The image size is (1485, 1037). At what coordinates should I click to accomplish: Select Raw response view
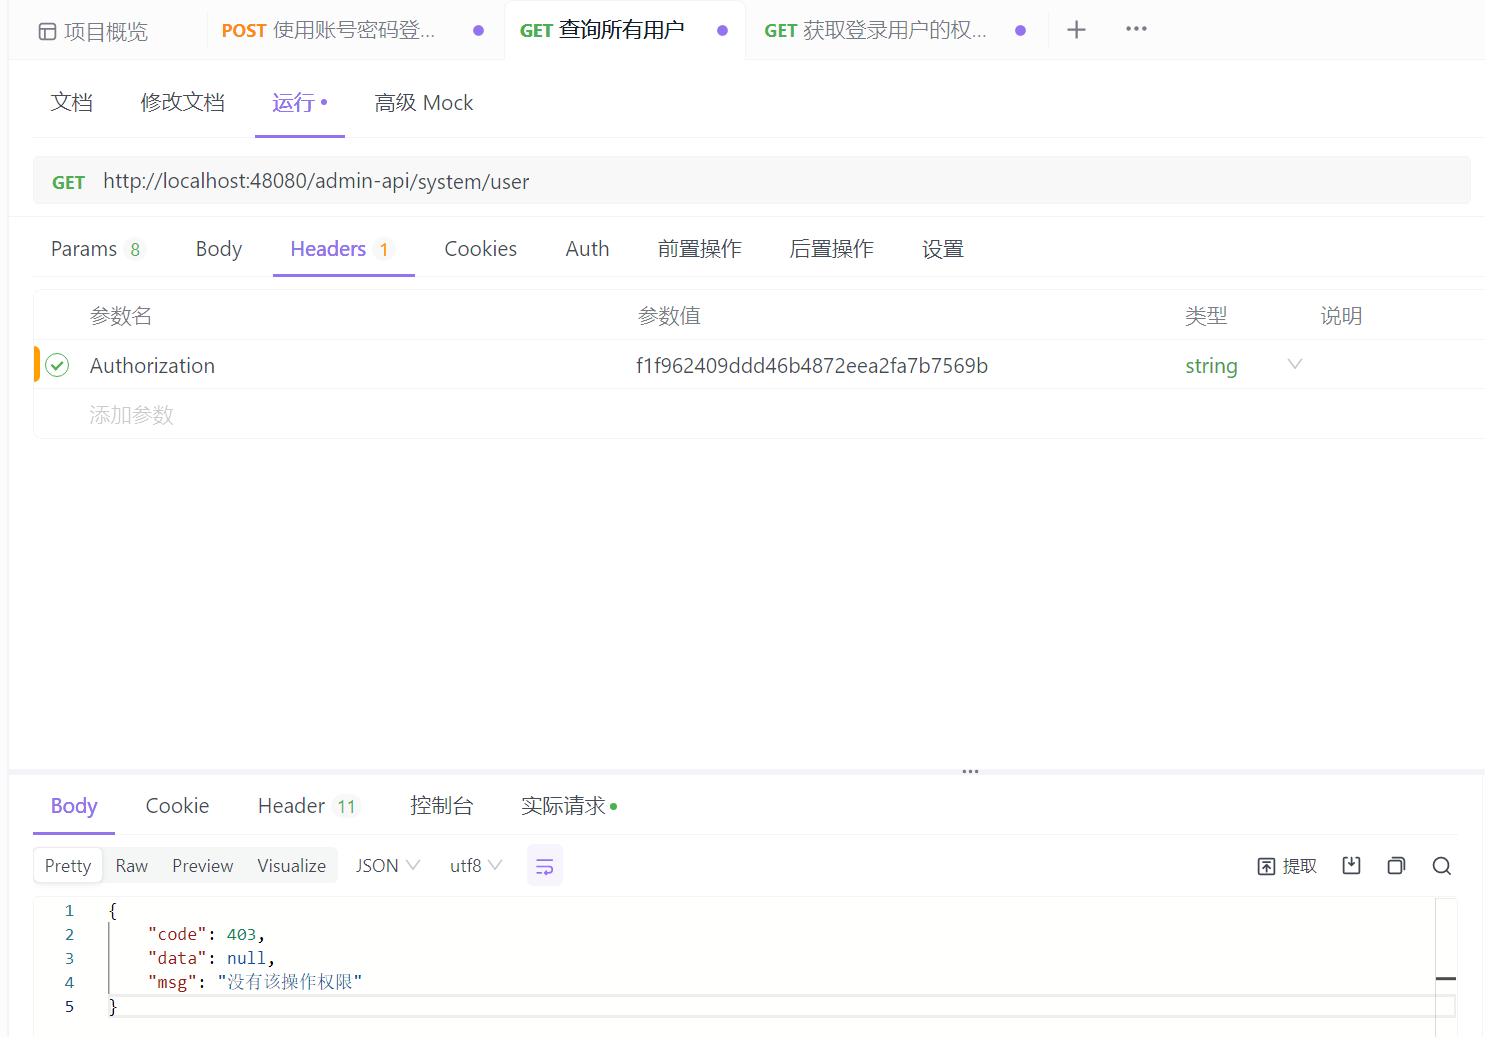(x=132, y=866)
